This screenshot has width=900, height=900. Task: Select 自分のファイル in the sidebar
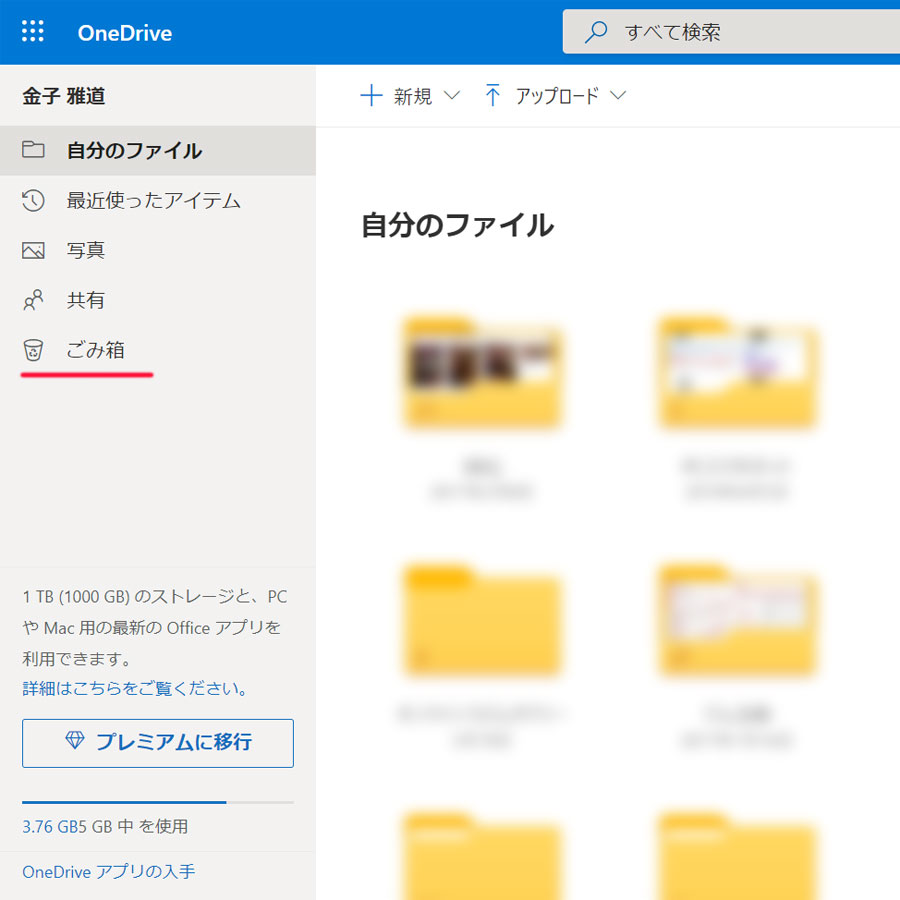click(x=158, y=150)
